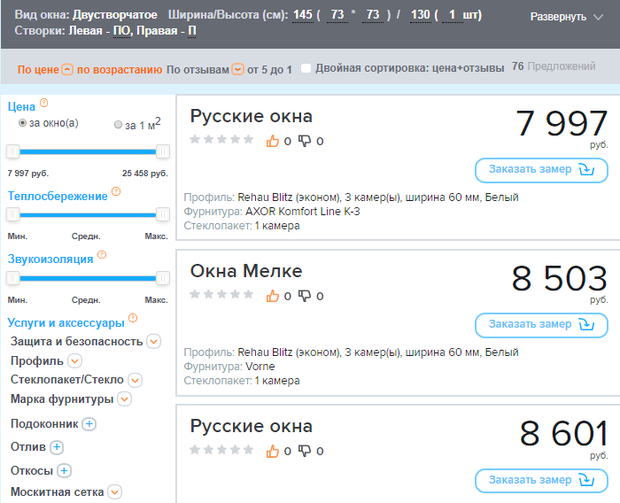Change right sash type П

pos(192,31)
